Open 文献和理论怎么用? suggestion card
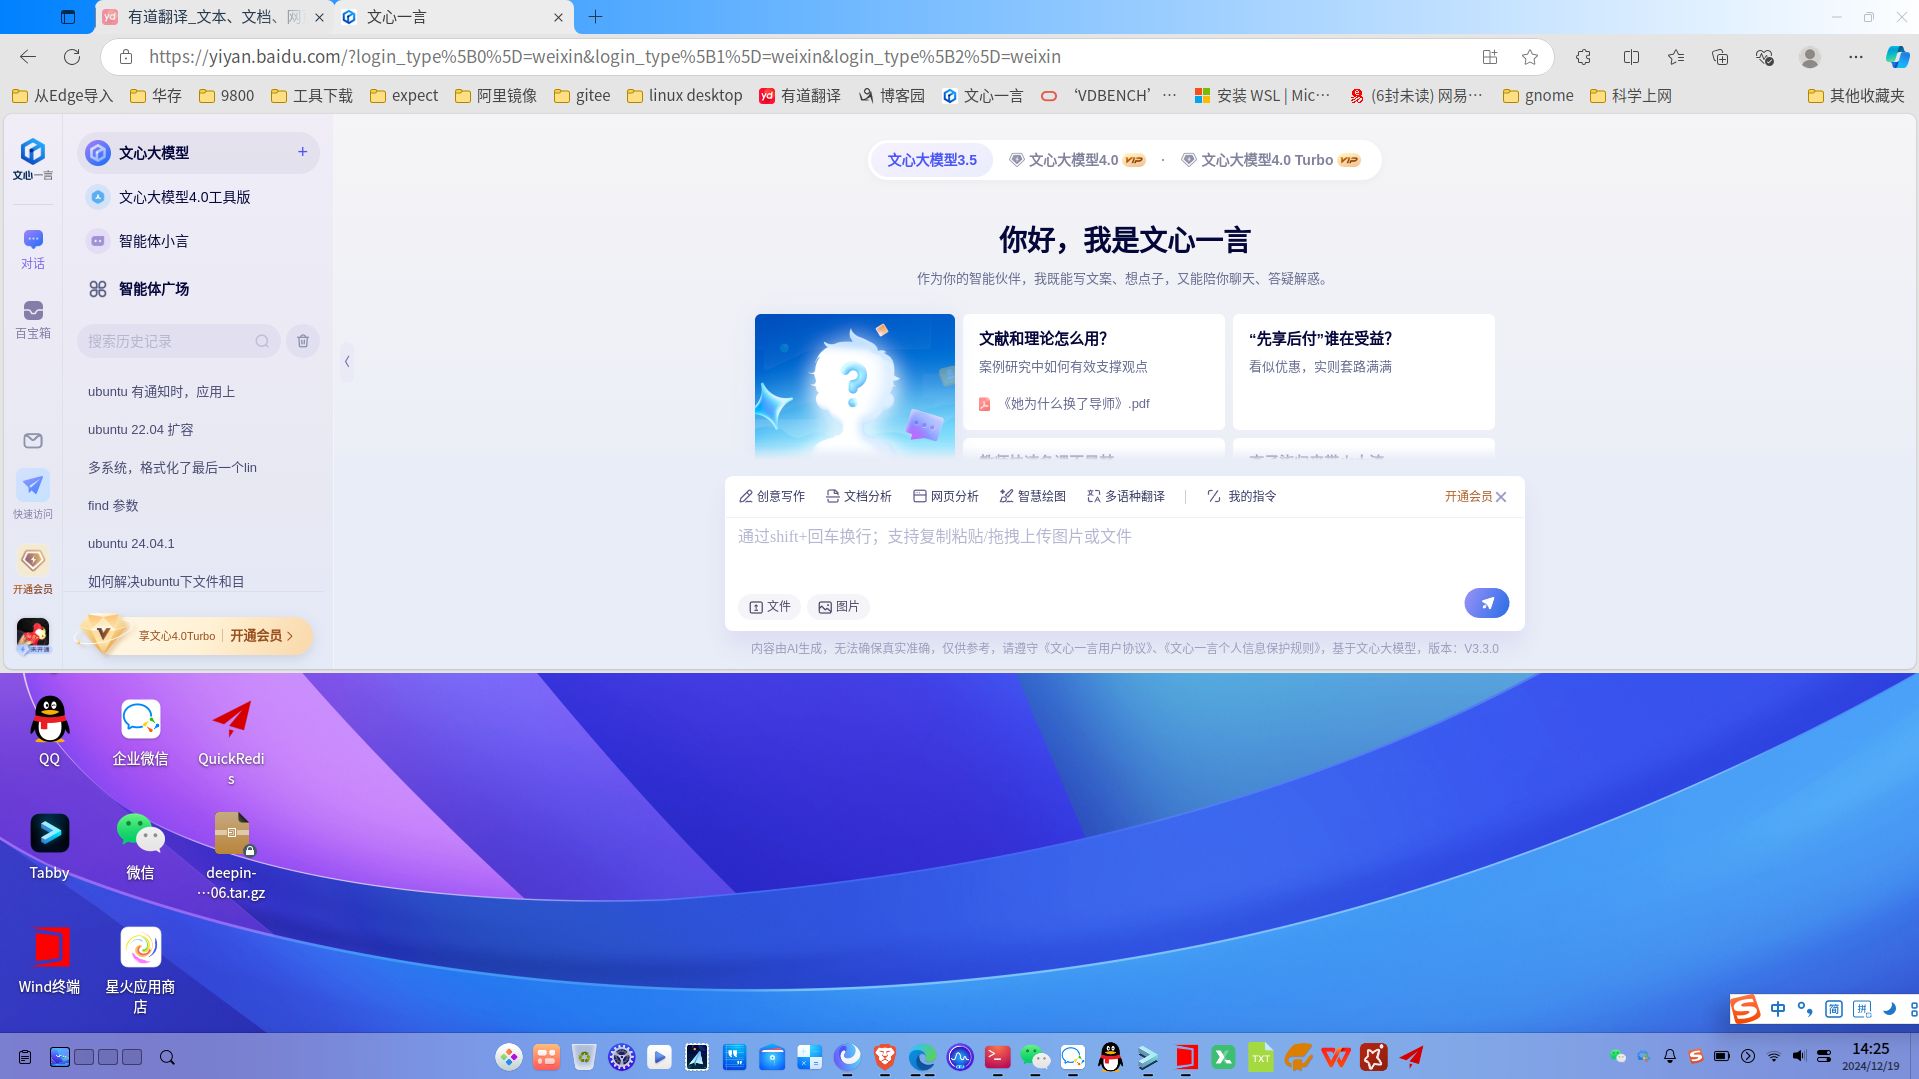The image size is (1919, 1079). pos(1094,372)
